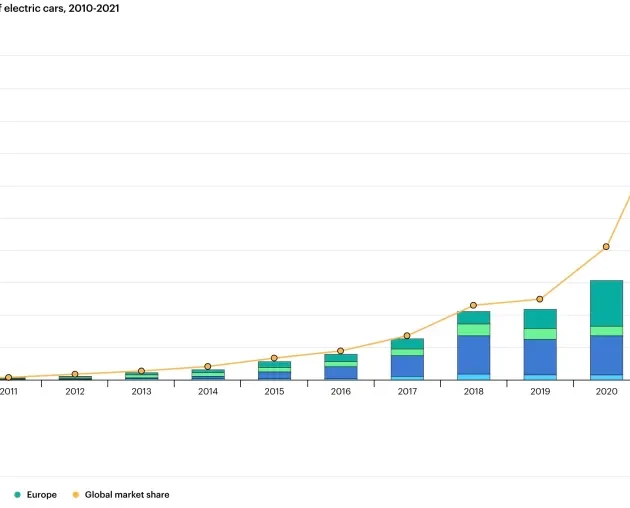
Task: Click the small stacked bar for 2012
Action: tap(75, 378)
